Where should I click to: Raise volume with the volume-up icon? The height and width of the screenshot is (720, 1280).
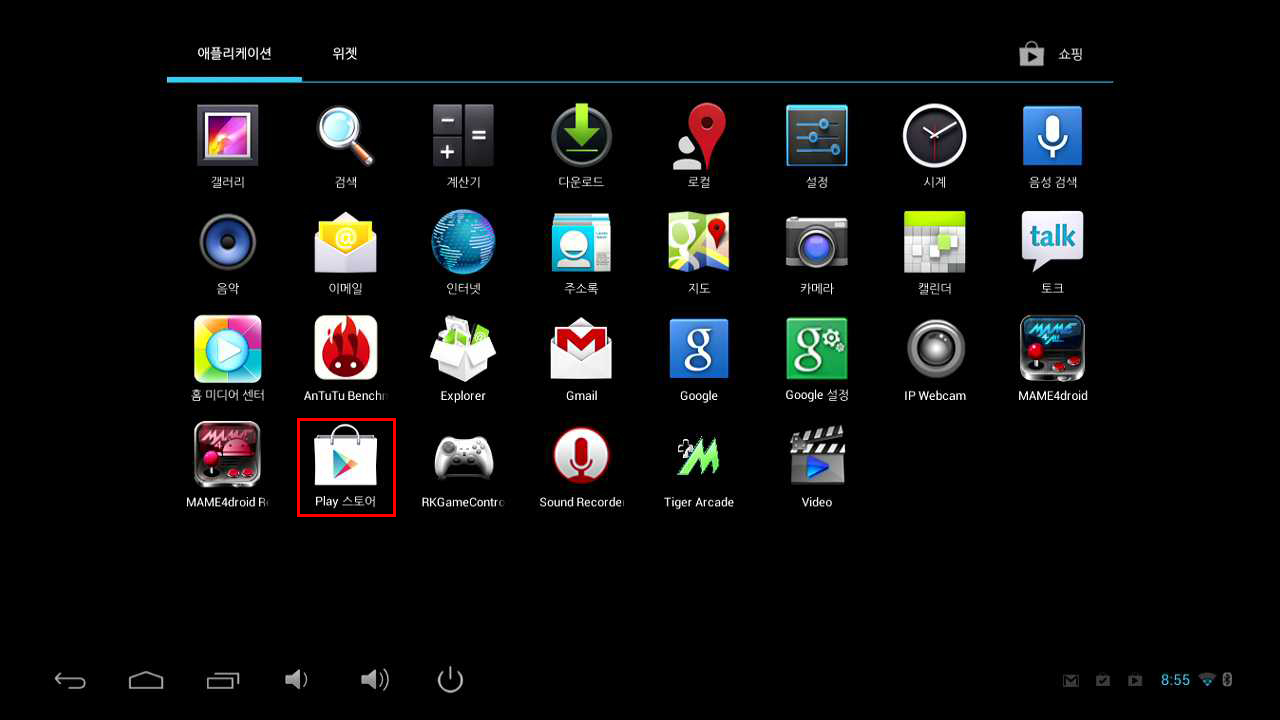[374, 680]
